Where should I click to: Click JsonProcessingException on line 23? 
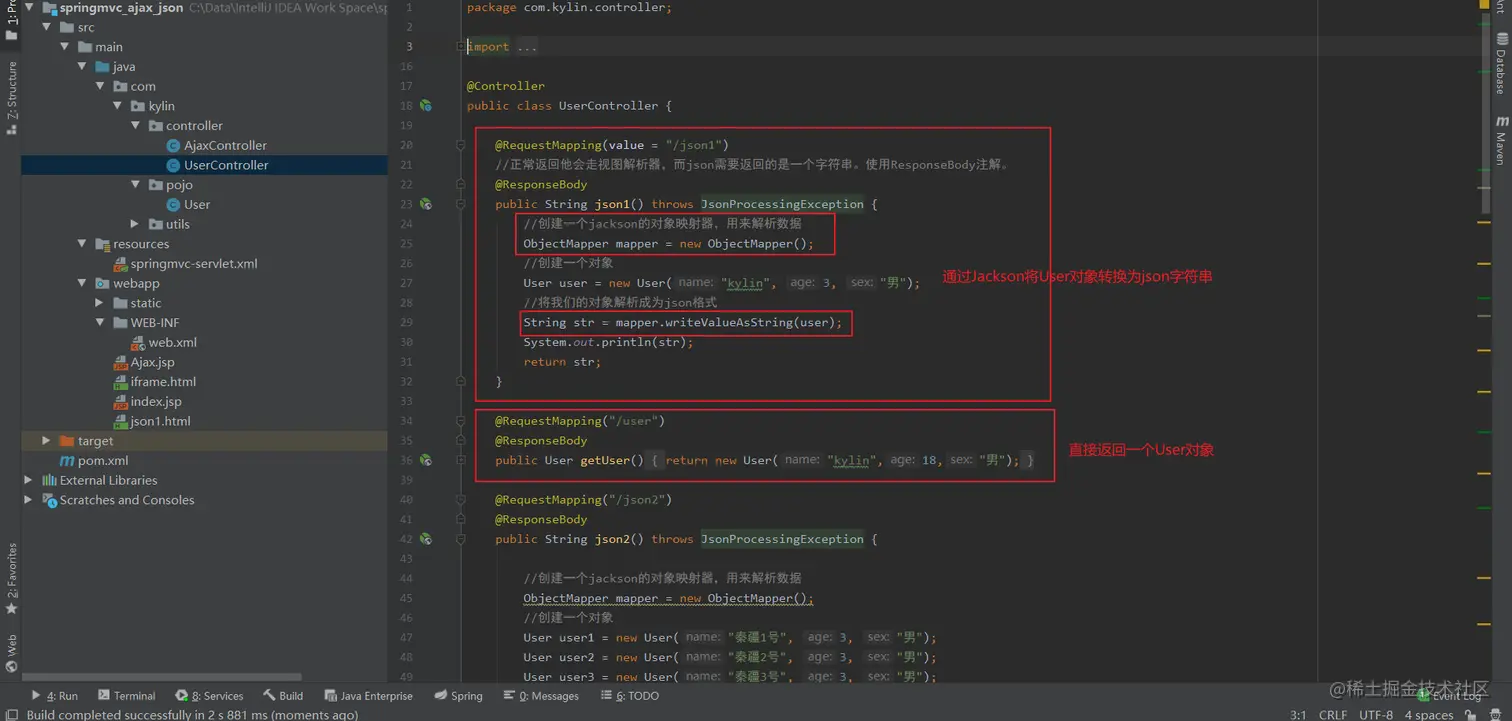pos(782,204)
